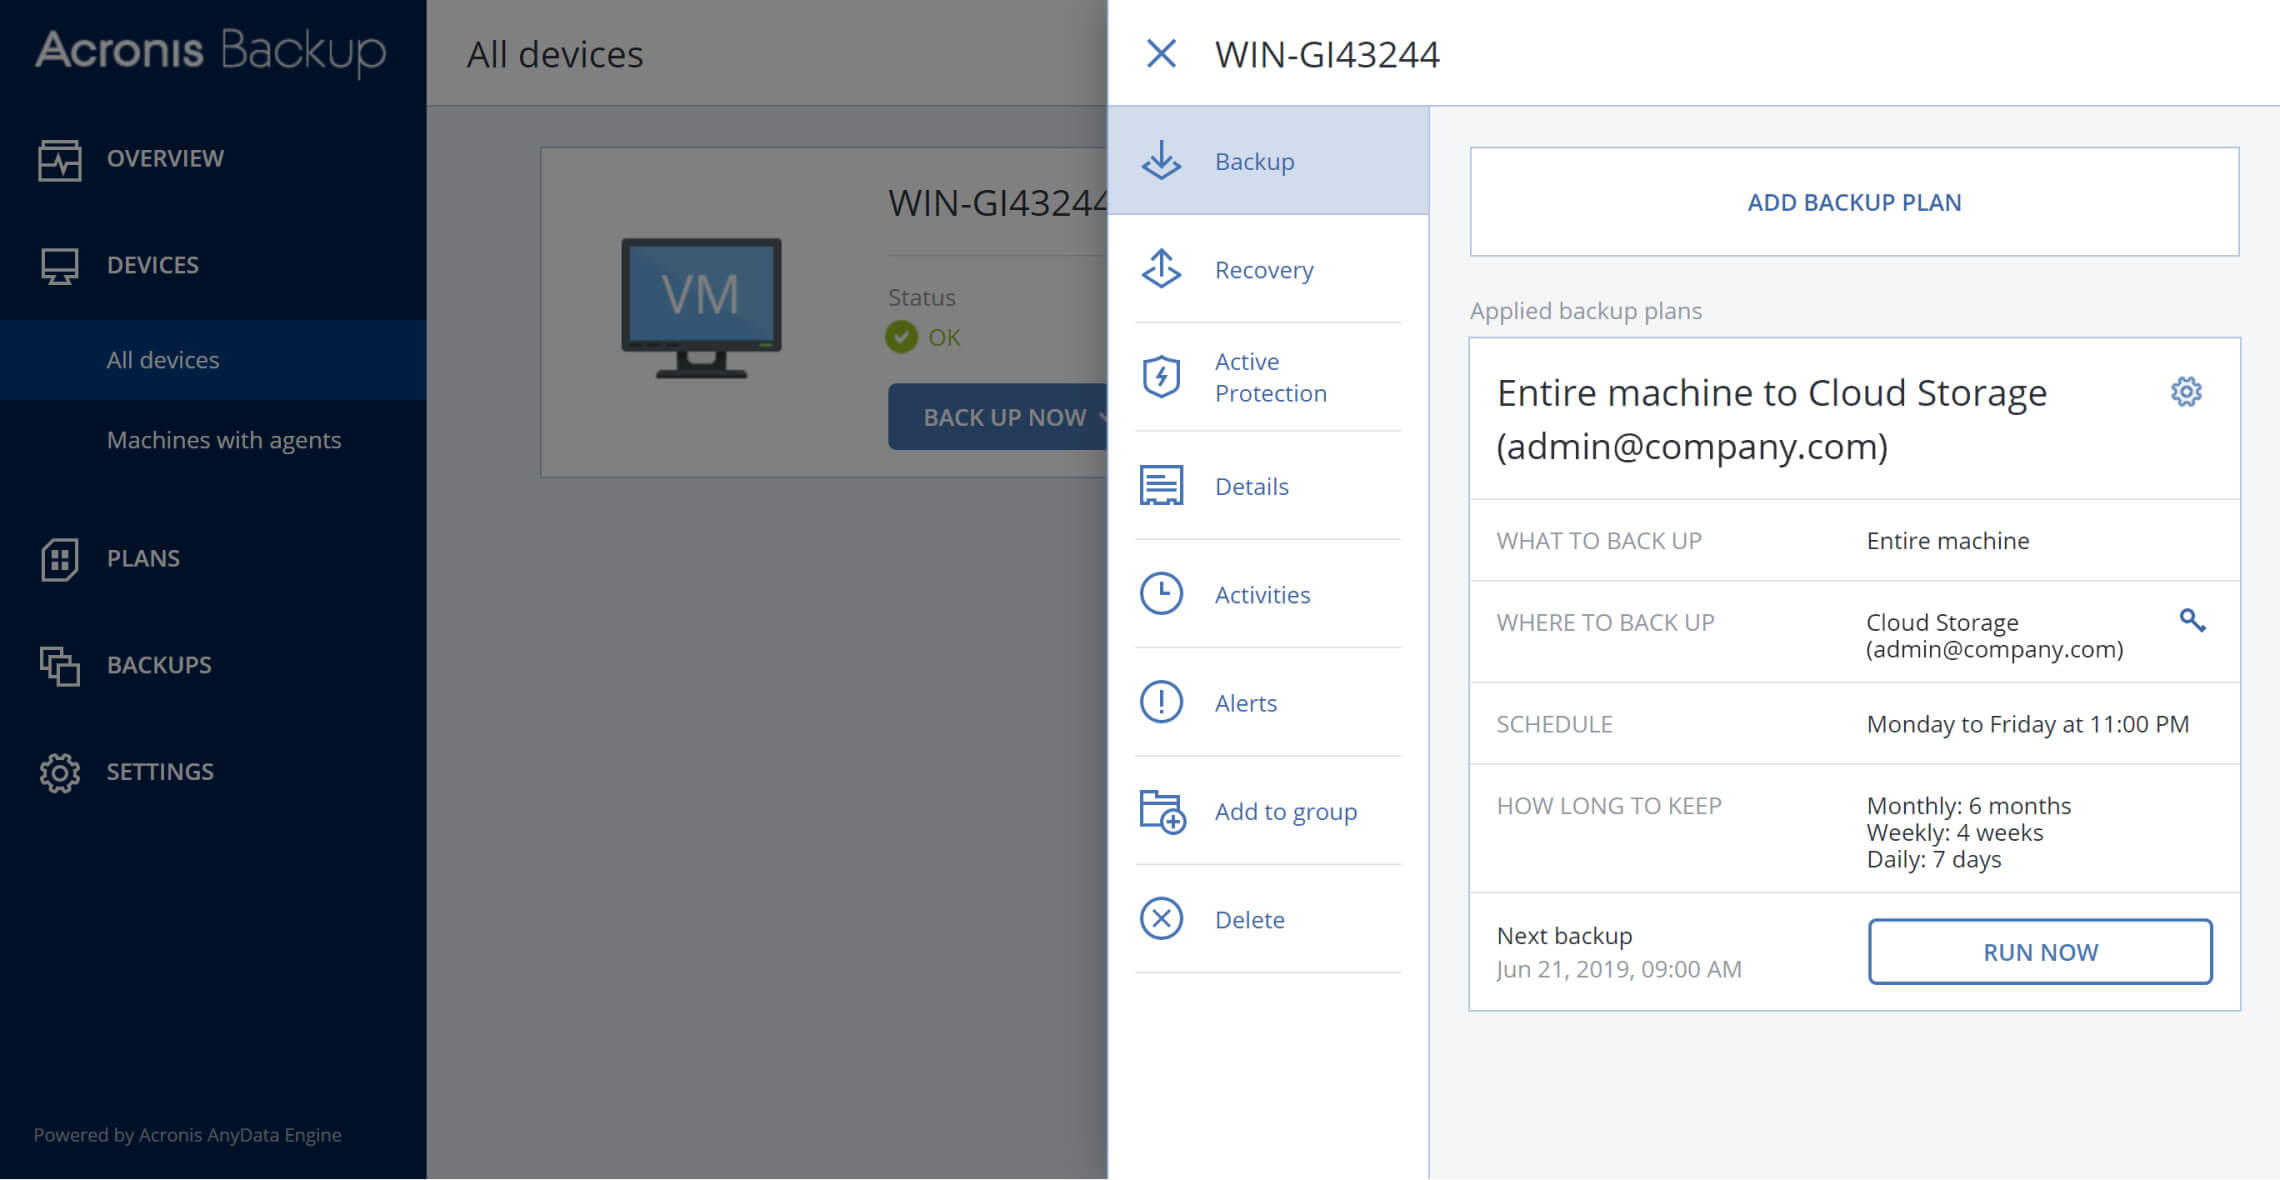The width and height of the screenshot is (2280, 1180).
Task: Click the Details icon
Action: click(1161, 486)
